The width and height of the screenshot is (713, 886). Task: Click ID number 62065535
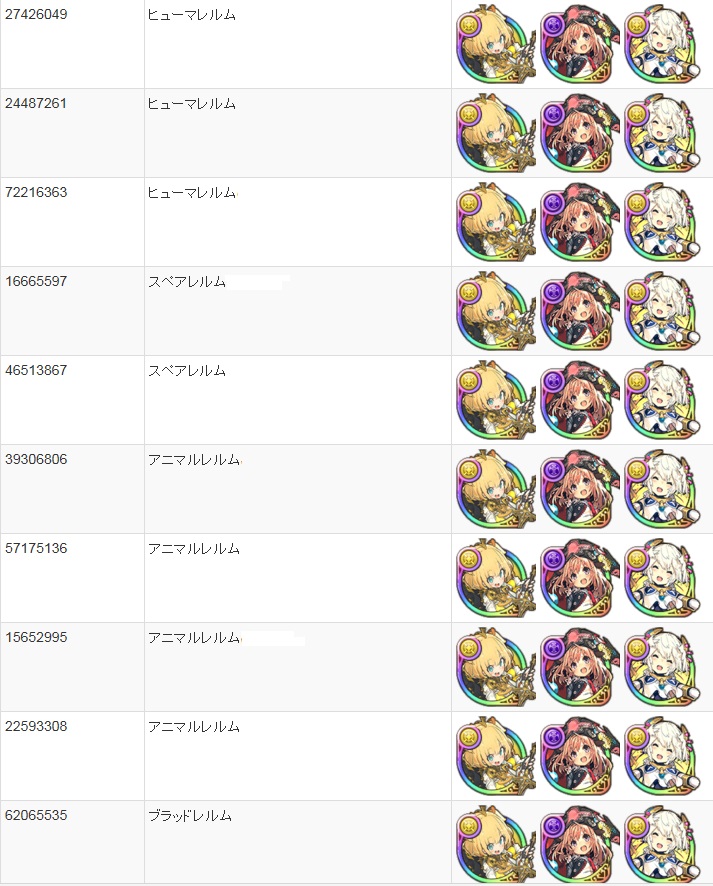[x=36, y=815]
